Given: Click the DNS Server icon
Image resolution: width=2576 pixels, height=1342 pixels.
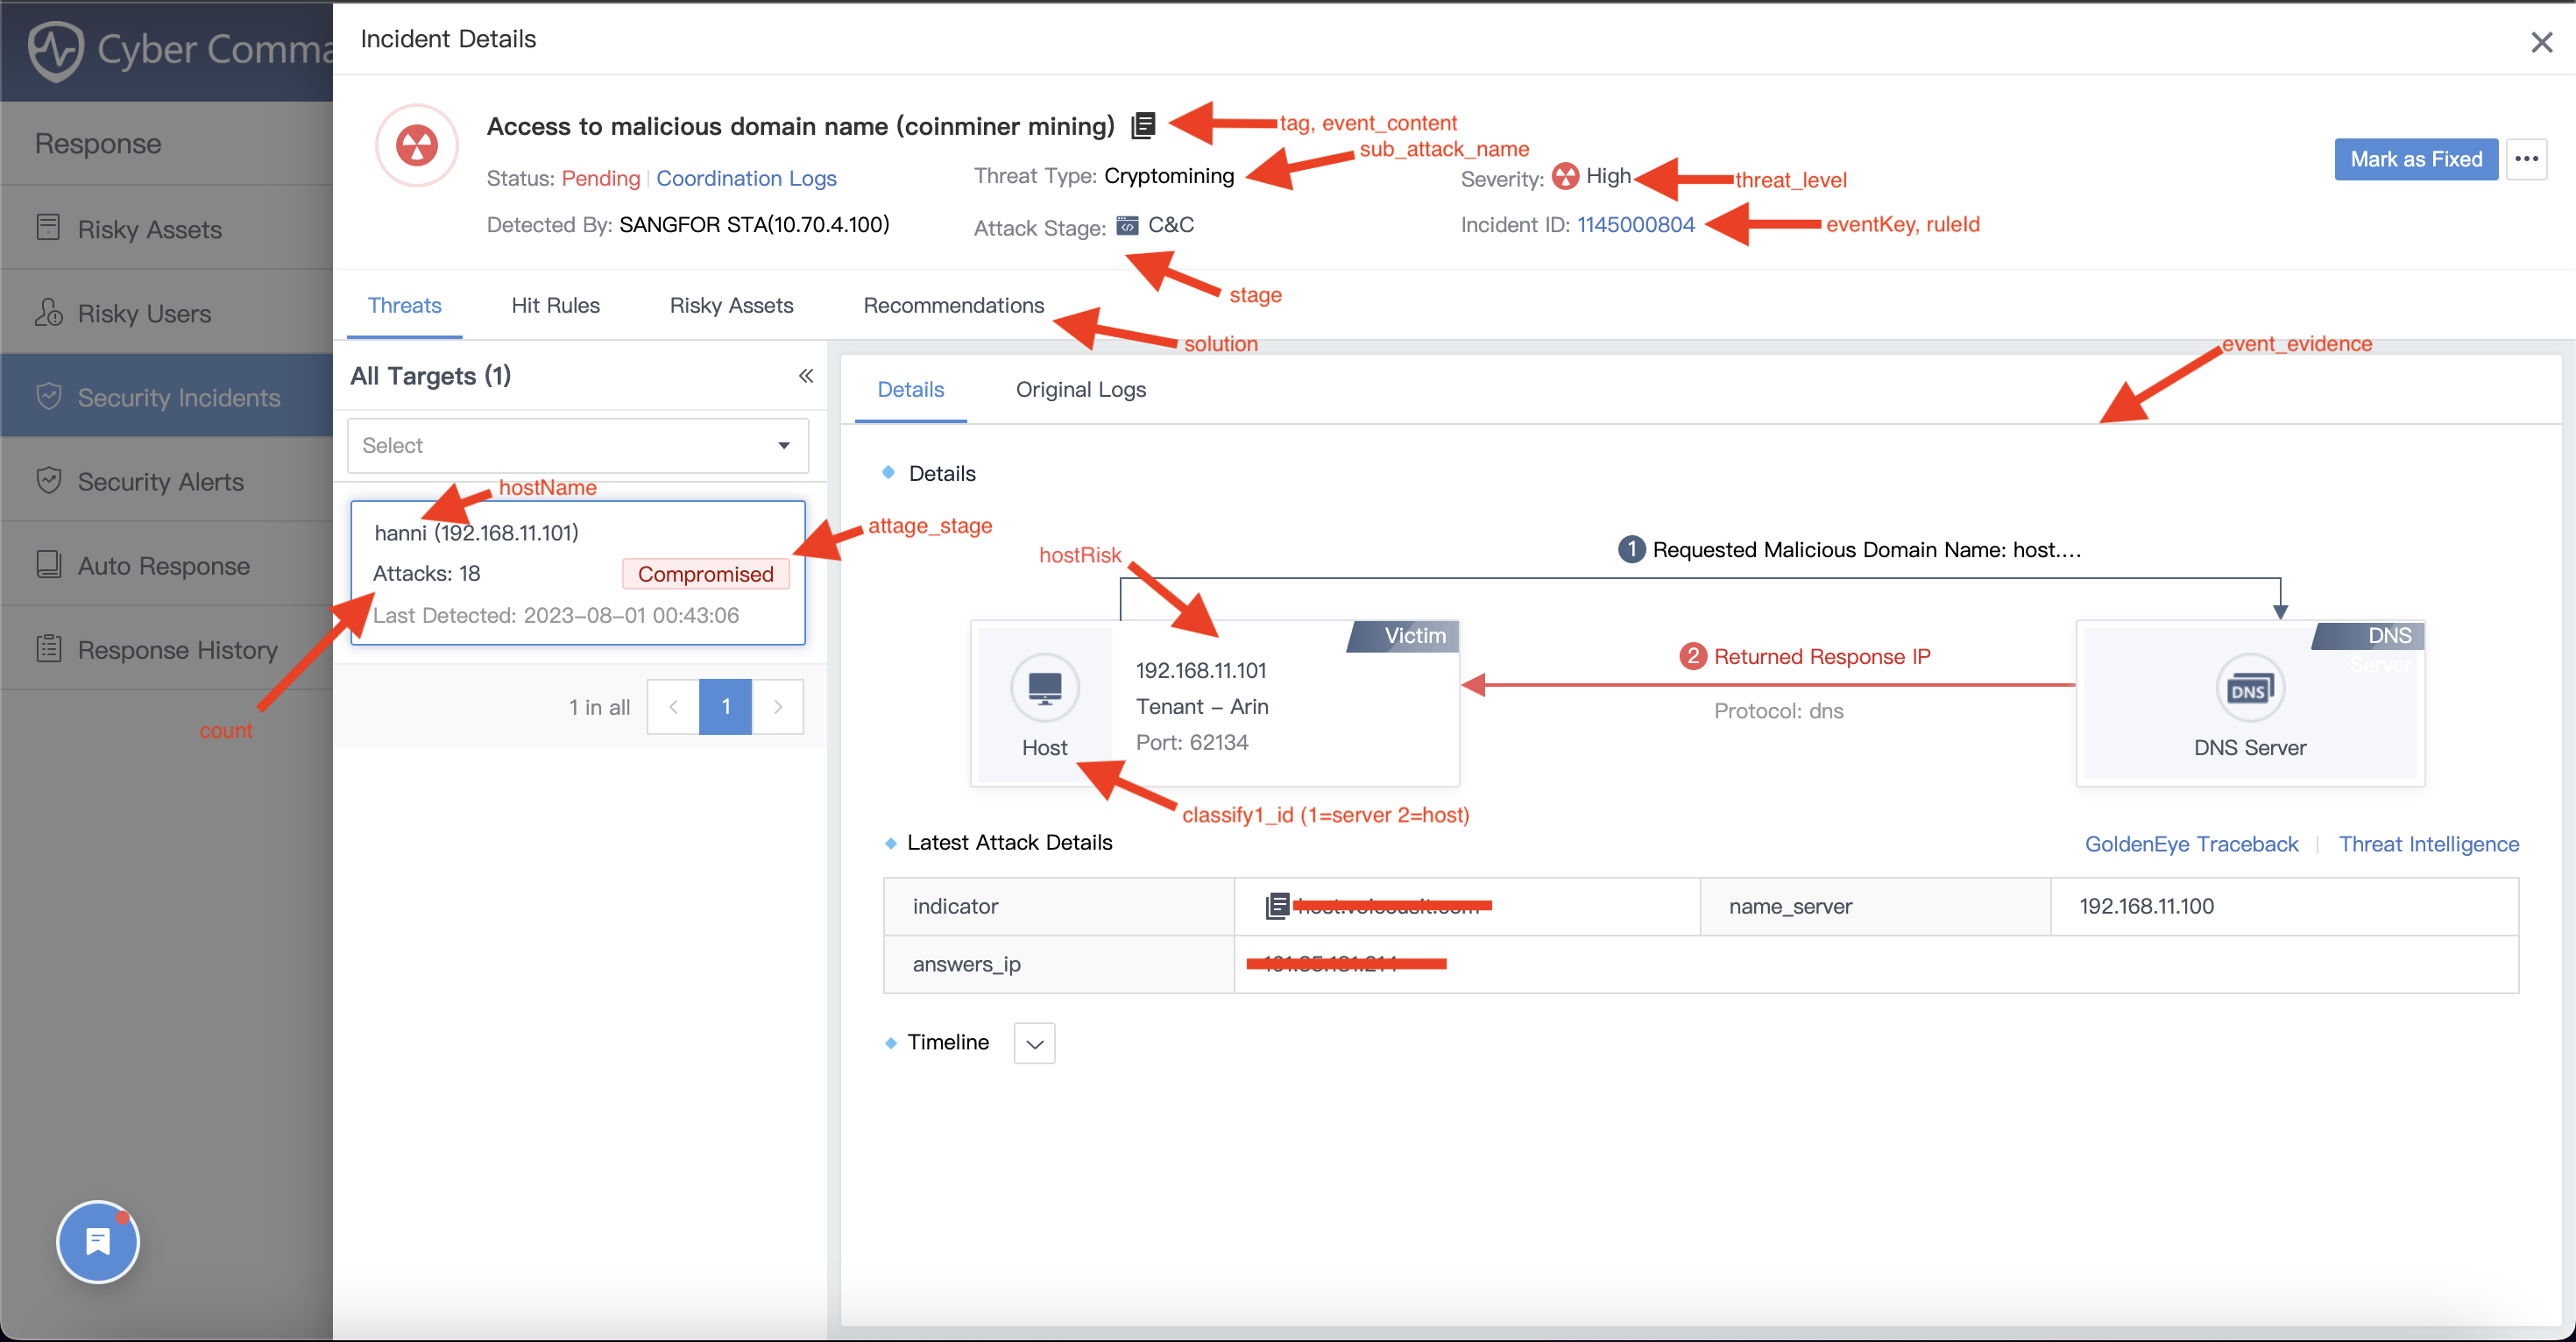Looking at the screenshot, I should coord(2249,688).
